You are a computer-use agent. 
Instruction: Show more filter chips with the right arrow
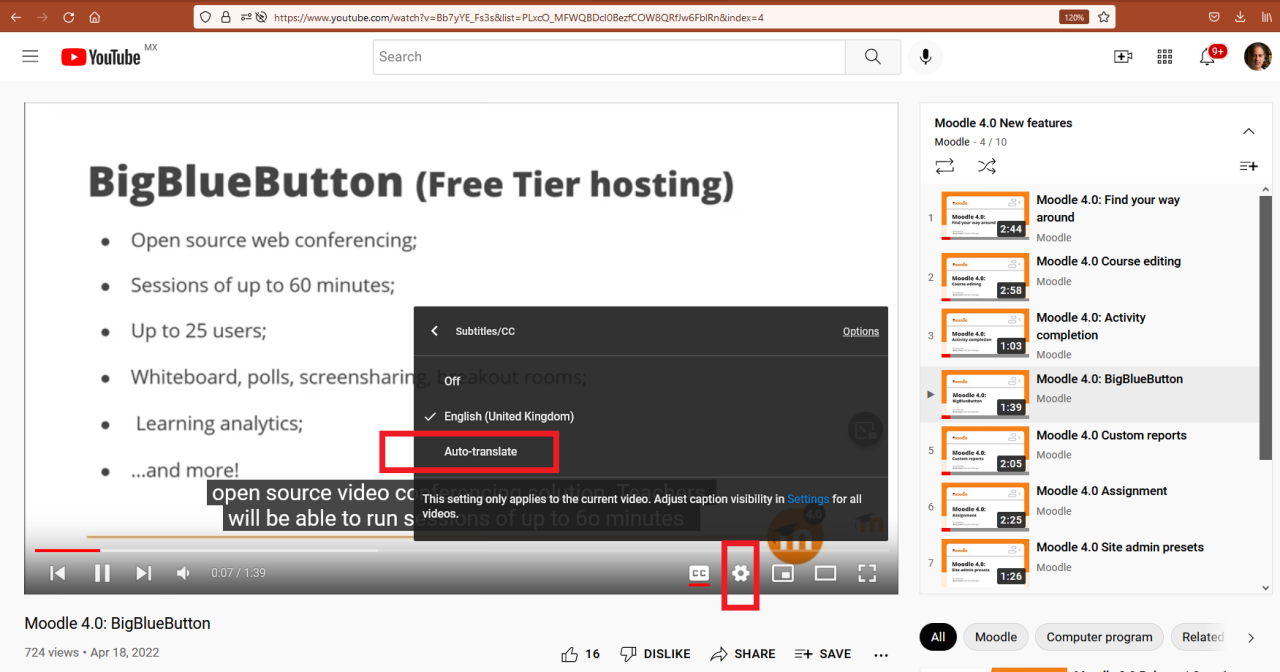pyautogui.click(x=1251, y=637)
